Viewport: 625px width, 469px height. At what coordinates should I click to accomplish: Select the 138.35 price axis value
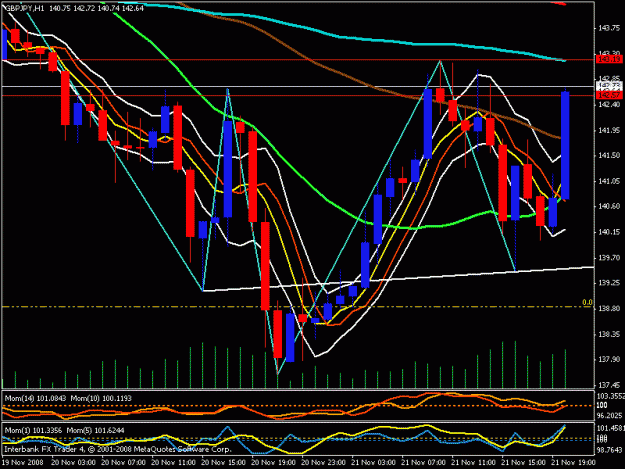tap(609, 334)
